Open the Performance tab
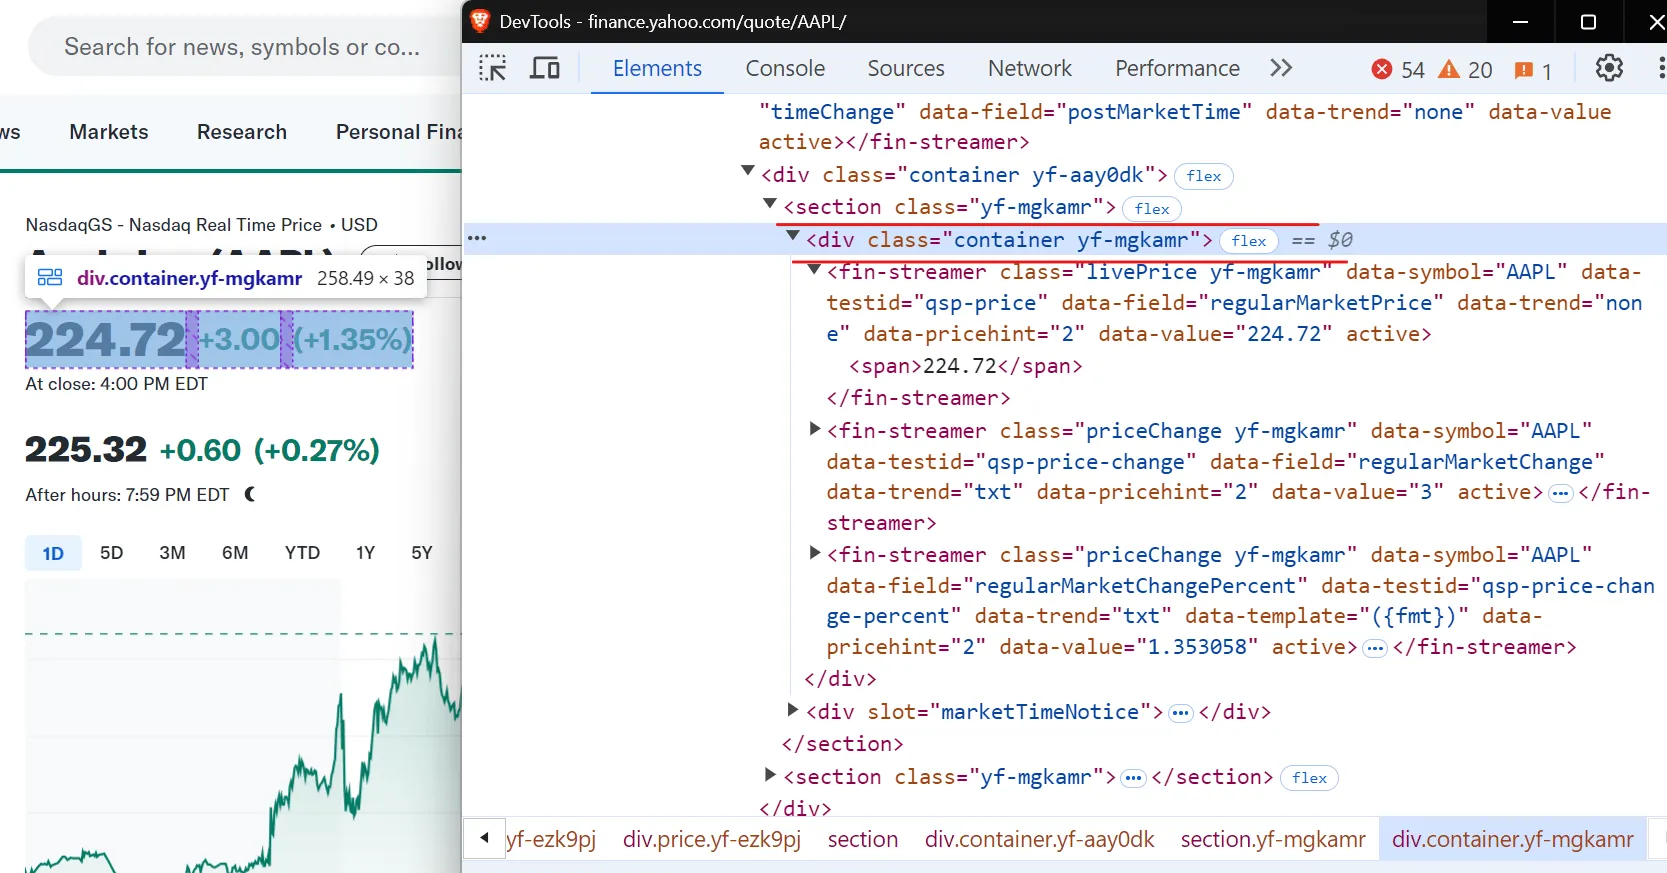 point(1177,68)
